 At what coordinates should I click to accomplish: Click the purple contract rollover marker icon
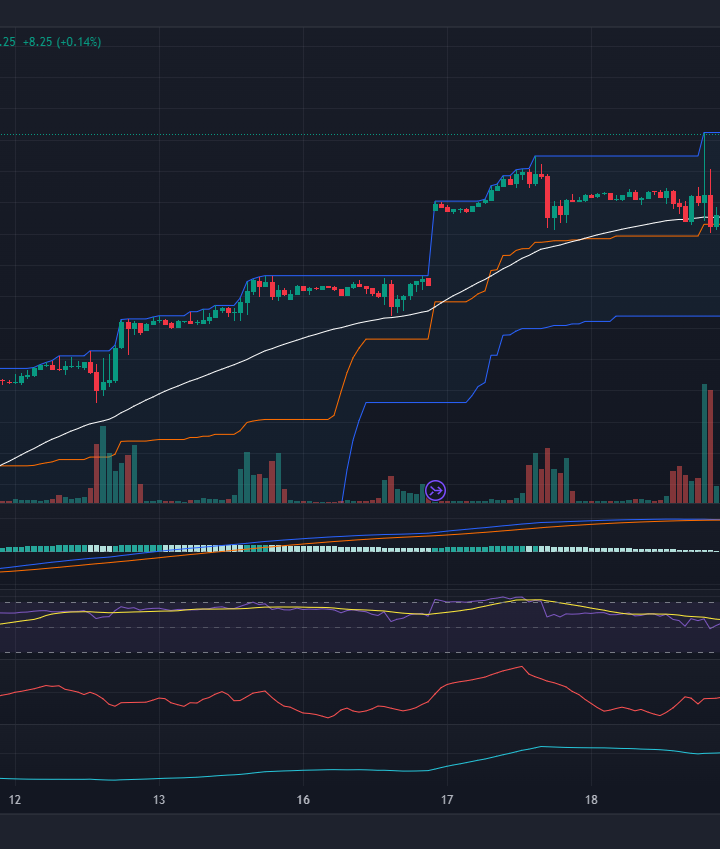coord(435,491)
